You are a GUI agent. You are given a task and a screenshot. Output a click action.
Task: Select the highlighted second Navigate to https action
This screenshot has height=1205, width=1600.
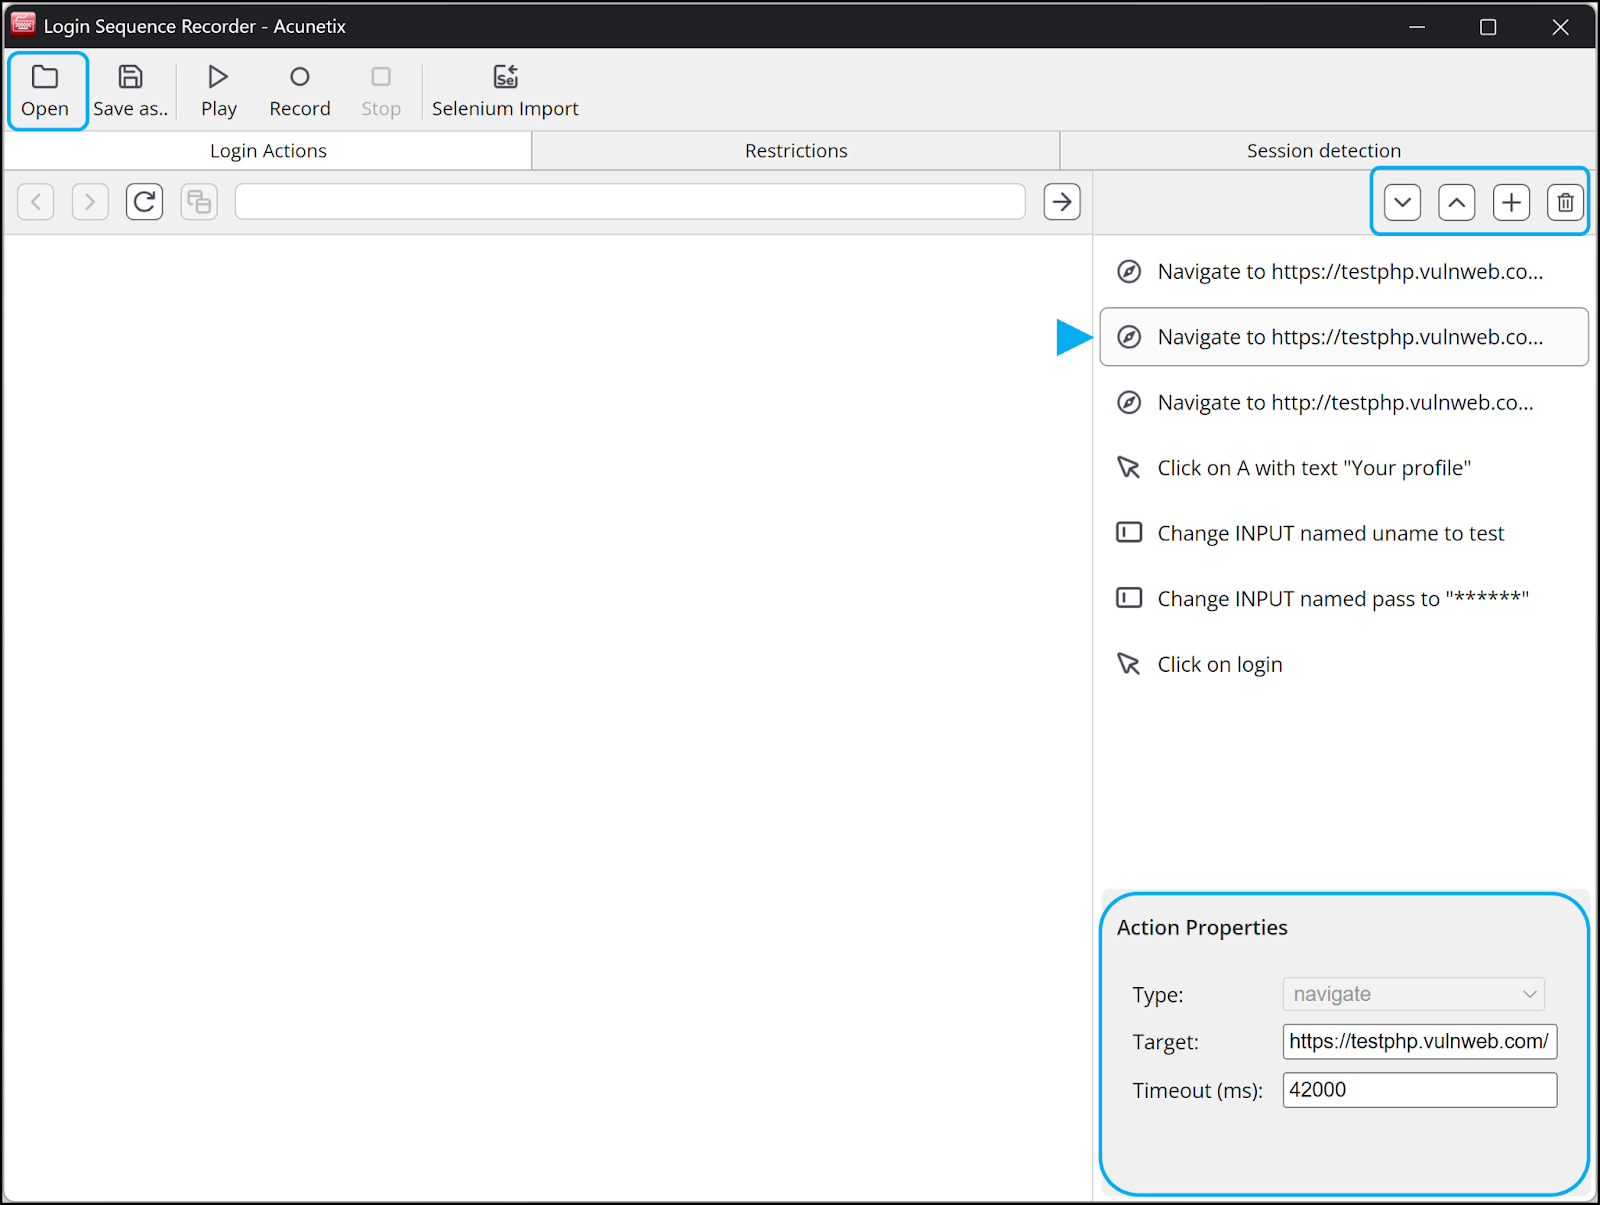click(x=1344, y=337)
